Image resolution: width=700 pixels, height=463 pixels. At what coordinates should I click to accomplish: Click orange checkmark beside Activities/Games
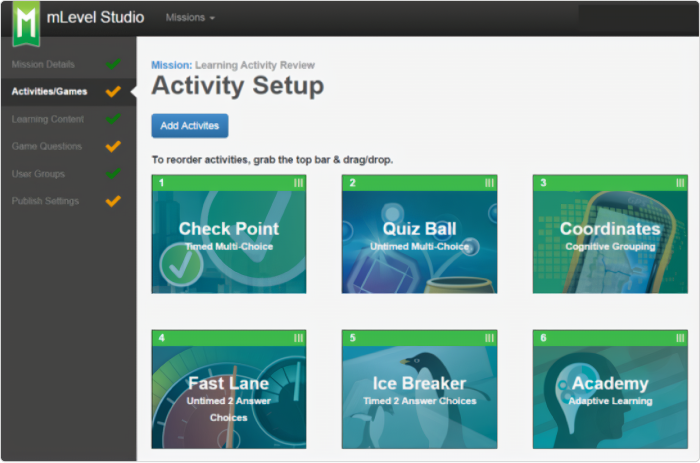point(113,91)
